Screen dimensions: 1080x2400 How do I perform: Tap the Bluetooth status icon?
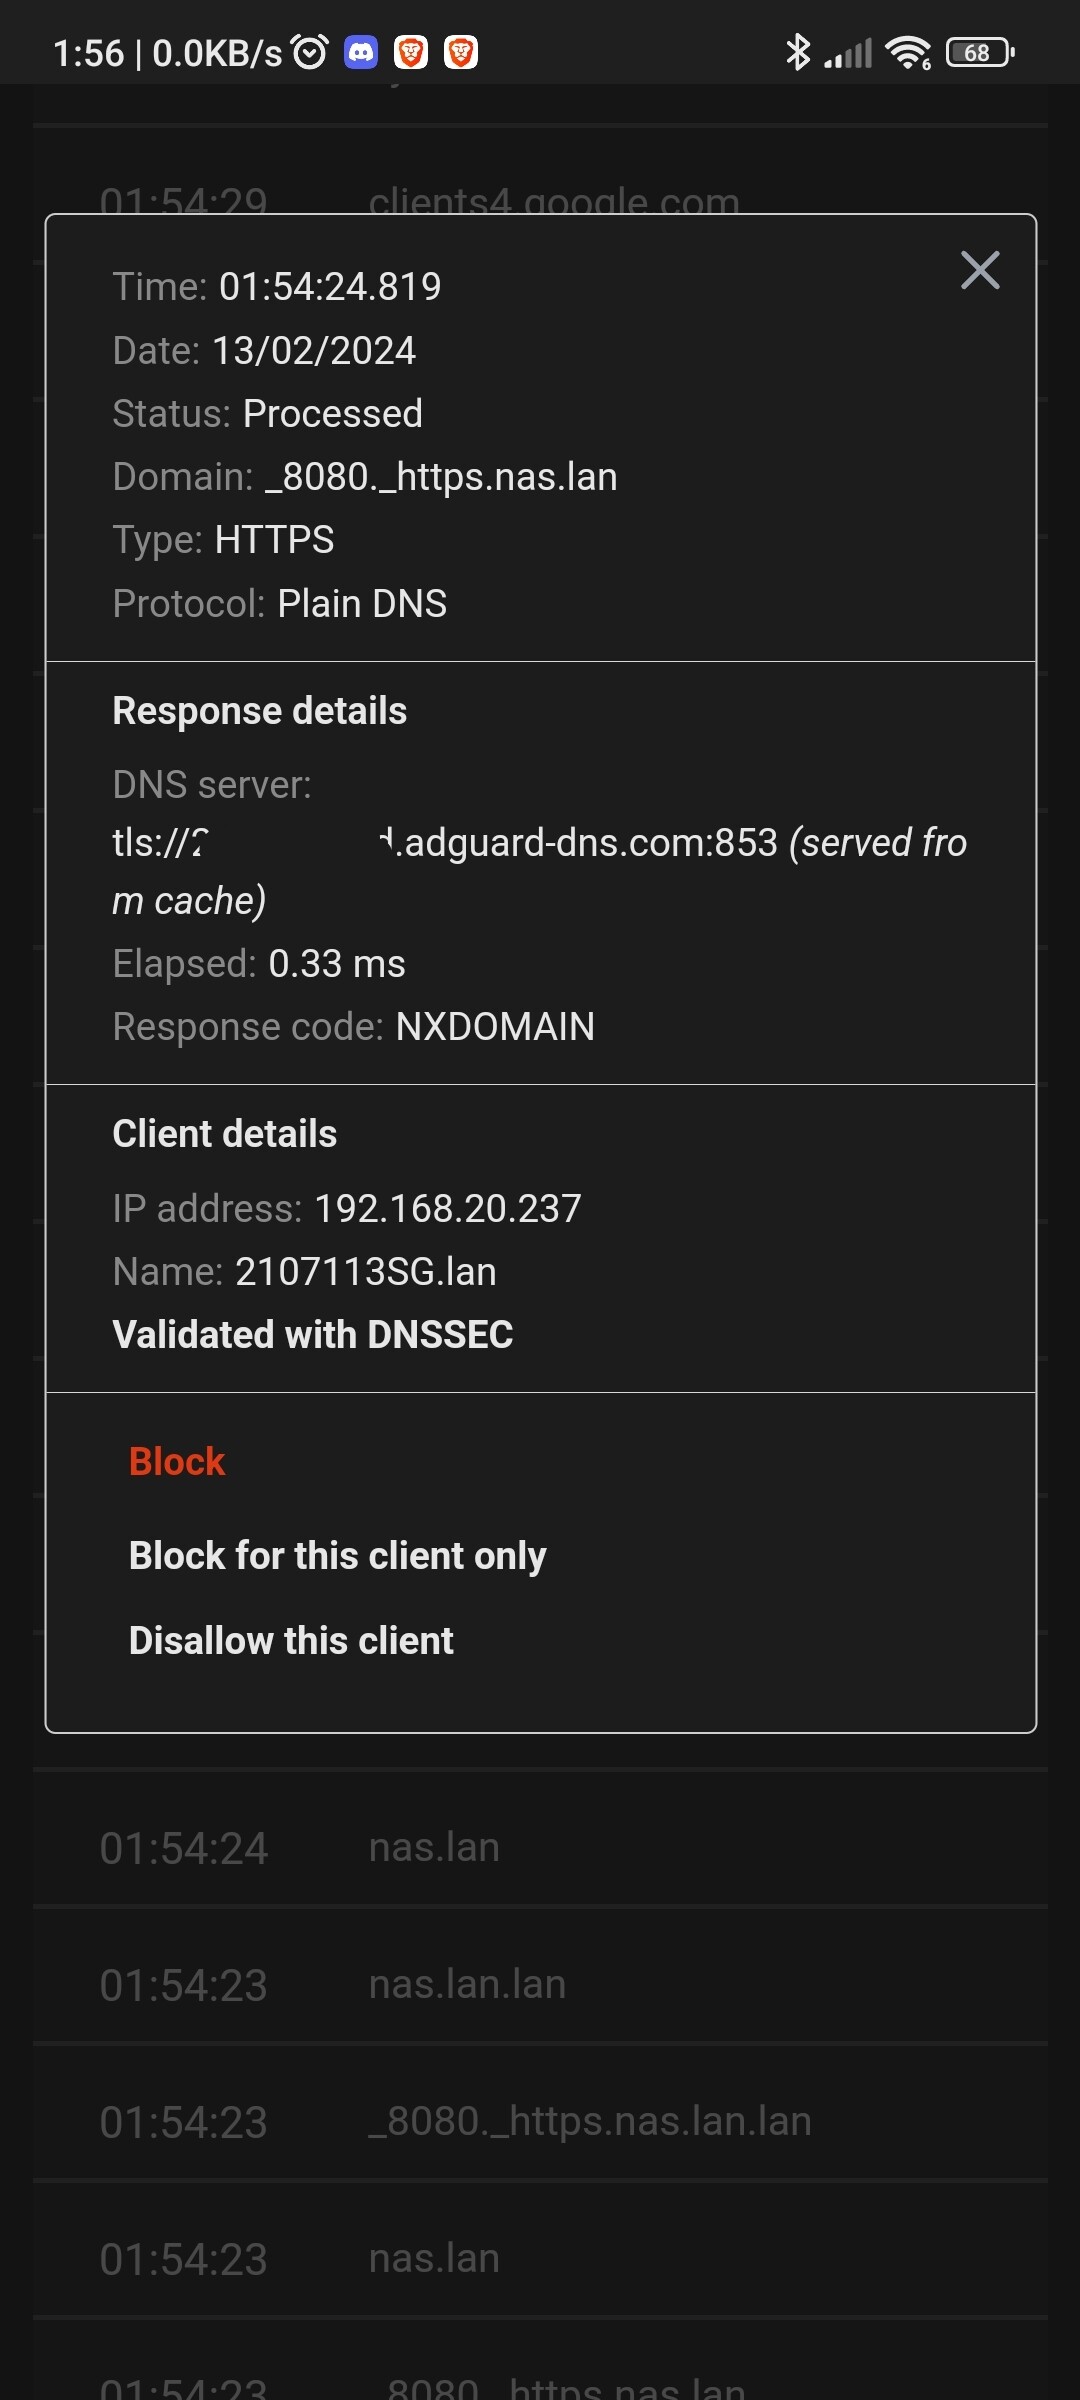tap(797, 52)
